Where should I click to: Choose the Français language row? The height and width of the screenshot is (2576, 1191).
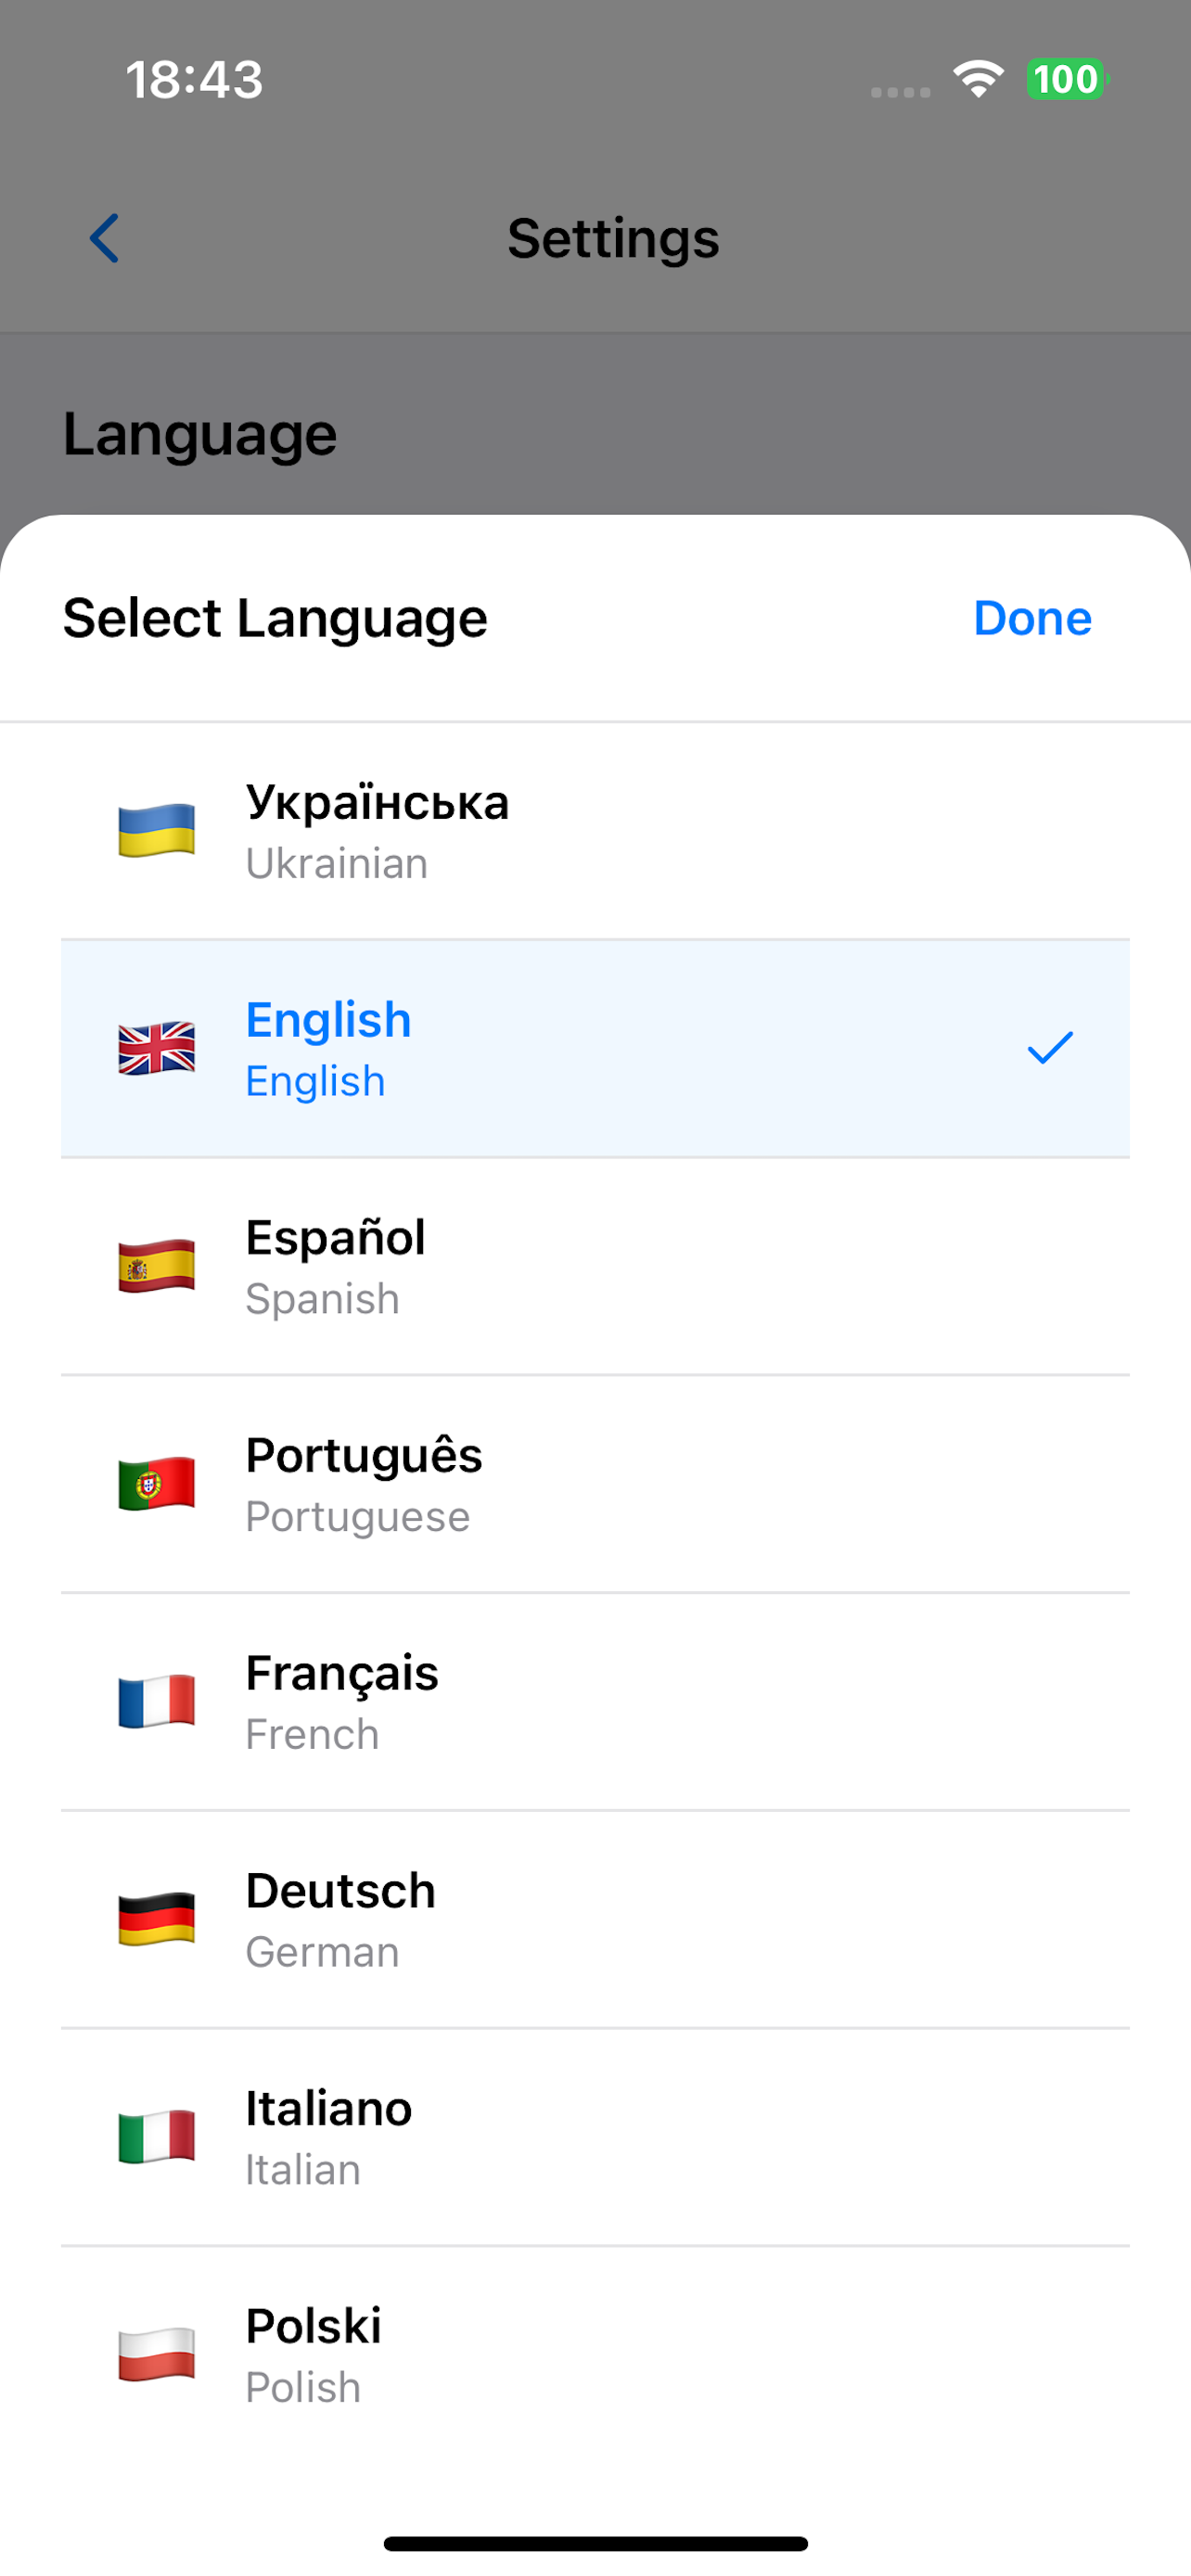(595, 1701)
